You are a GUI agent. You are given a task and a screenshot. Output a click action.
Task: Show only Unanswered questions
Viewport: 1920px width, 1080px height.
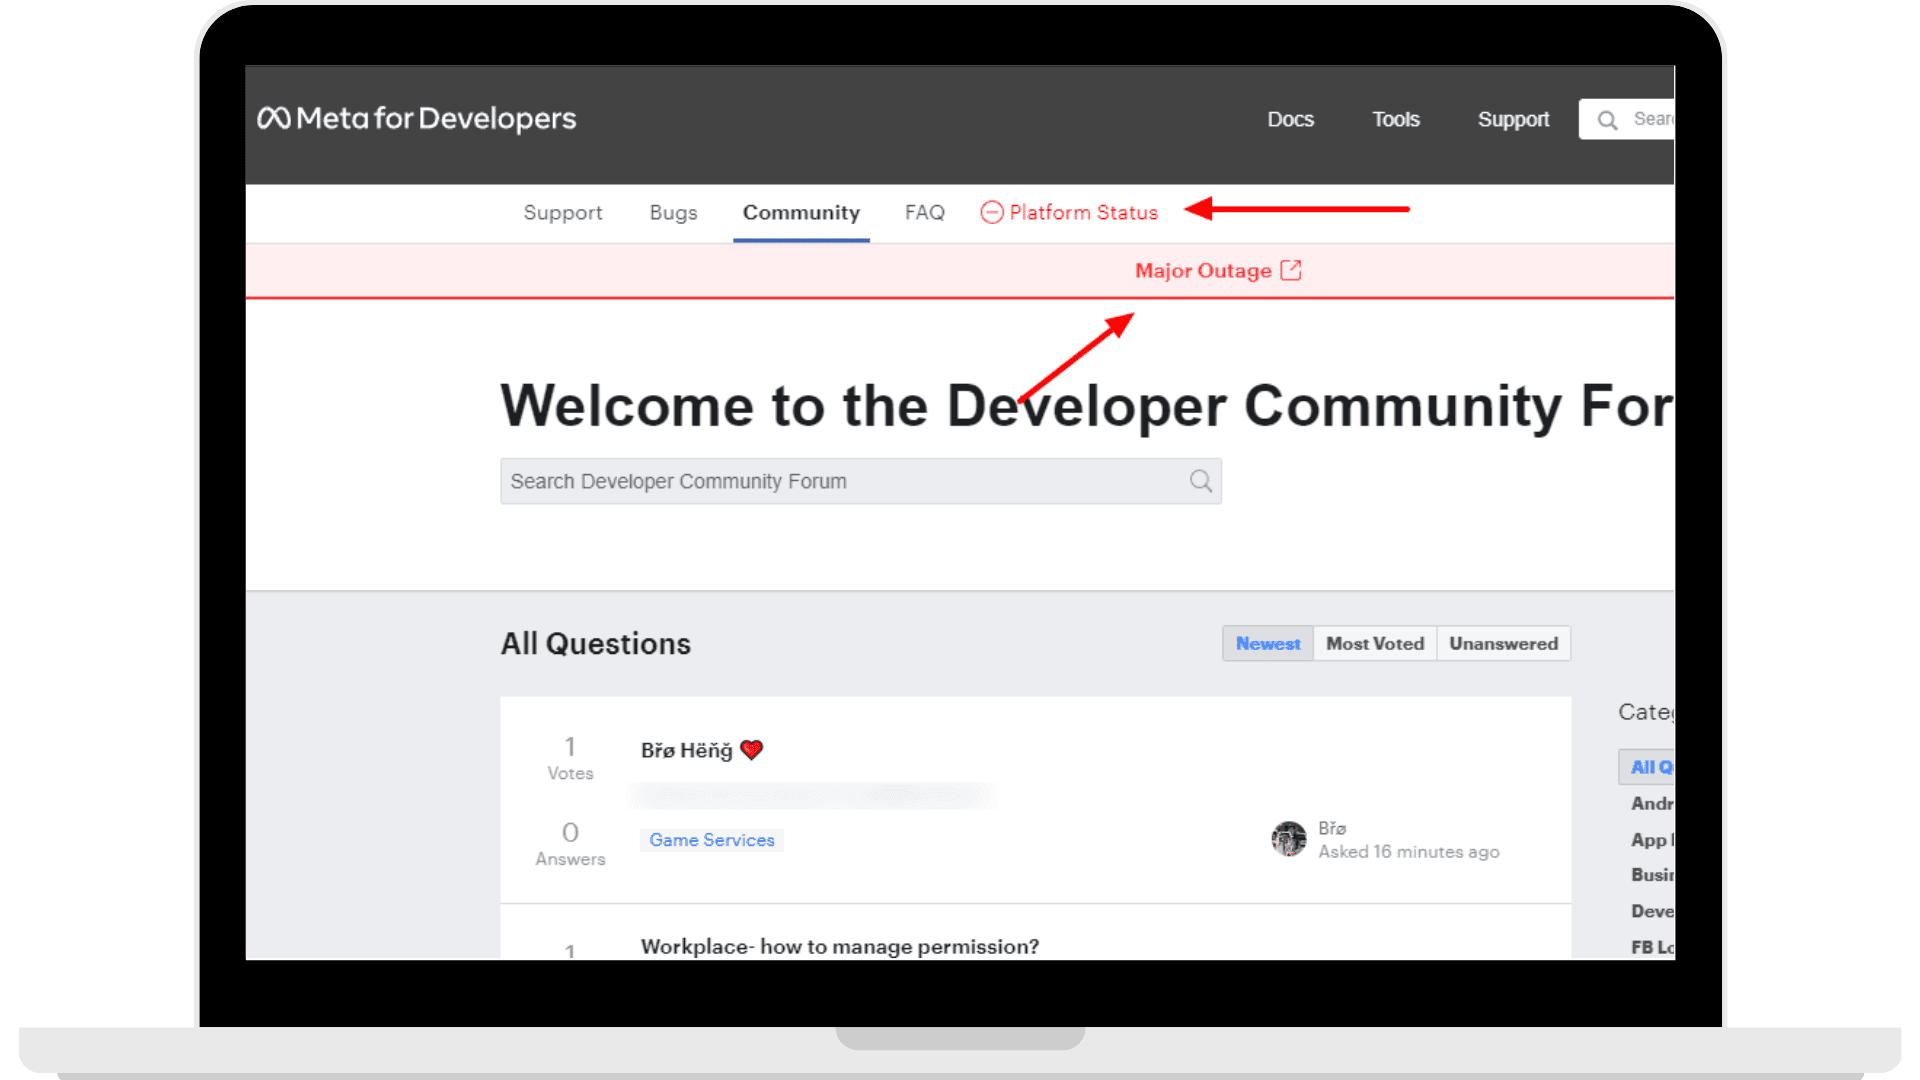coord(1504,643)
